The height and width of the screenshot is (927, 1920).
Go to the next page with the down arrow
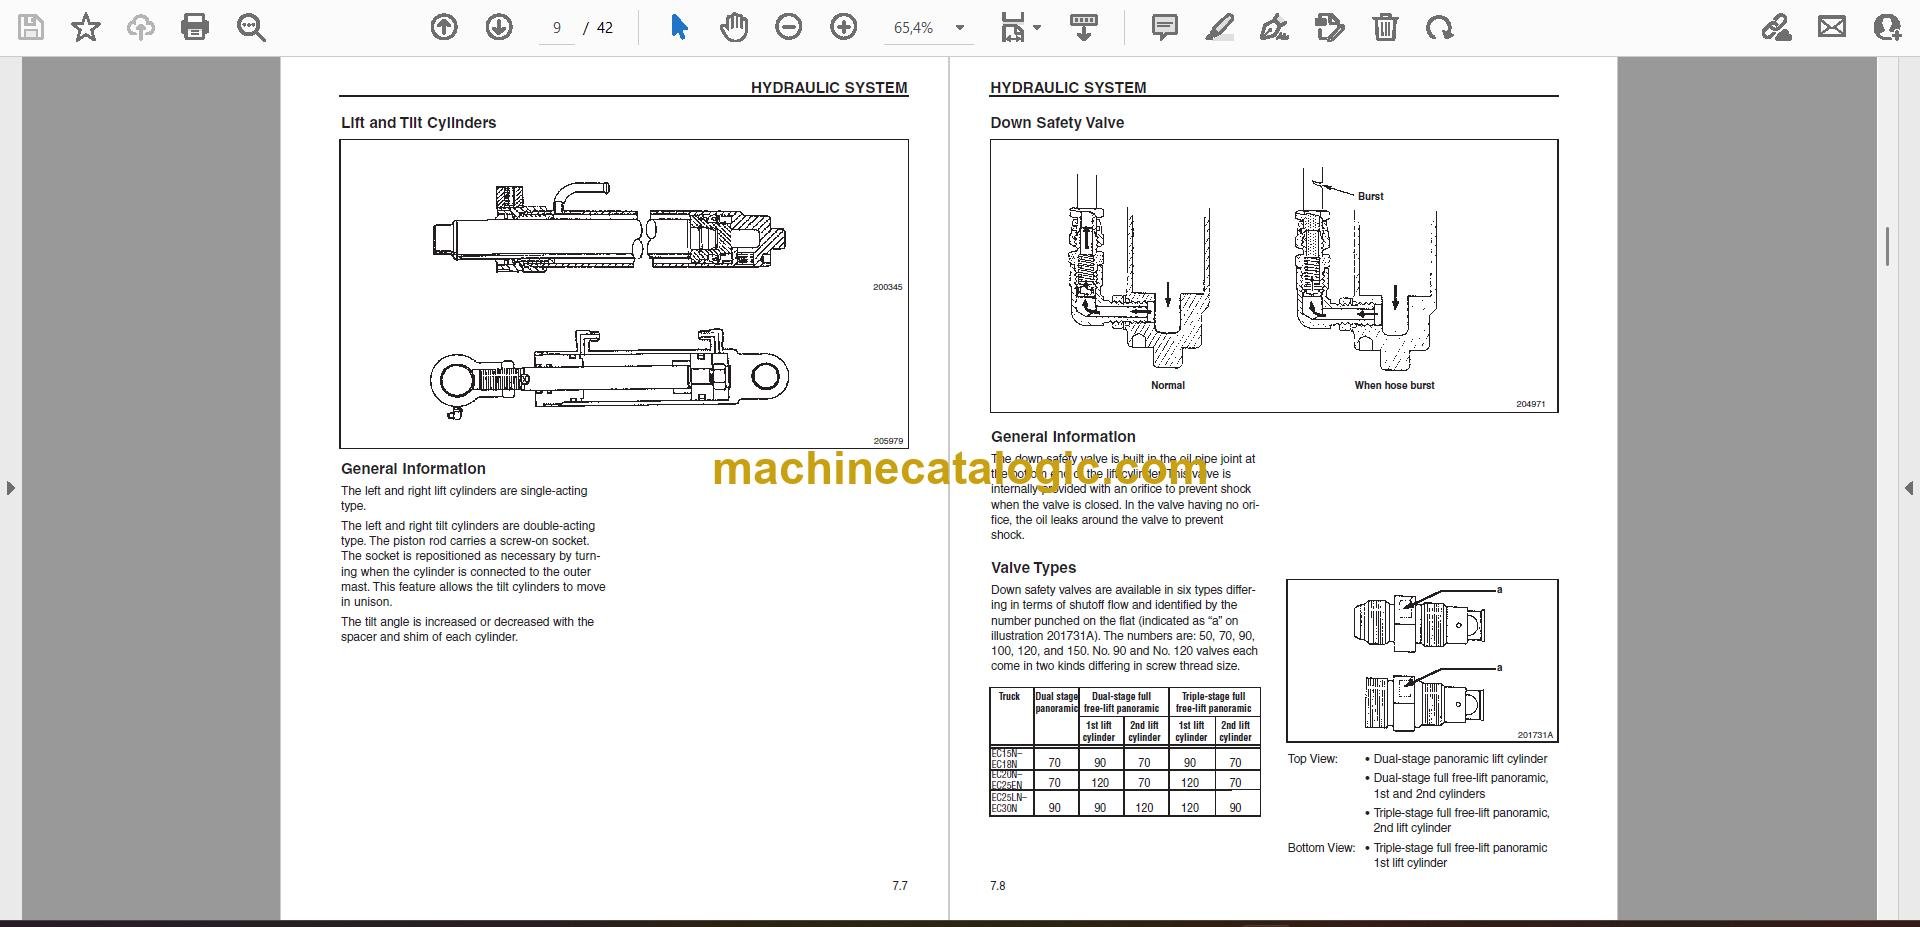499,27
